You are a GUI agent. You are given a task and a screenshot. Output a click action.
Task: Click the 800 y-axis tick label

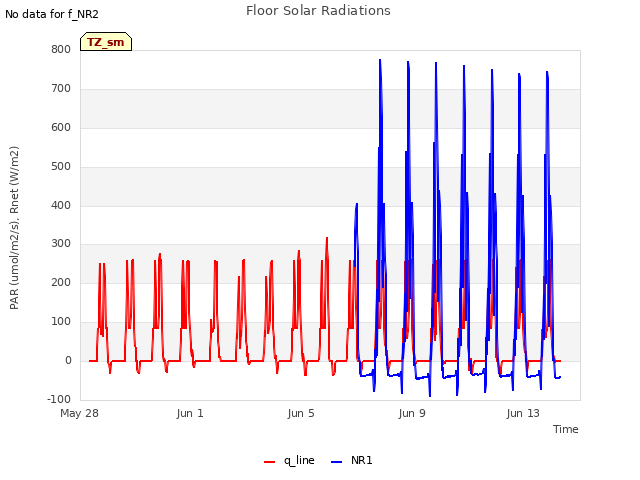tap(61, 49)
